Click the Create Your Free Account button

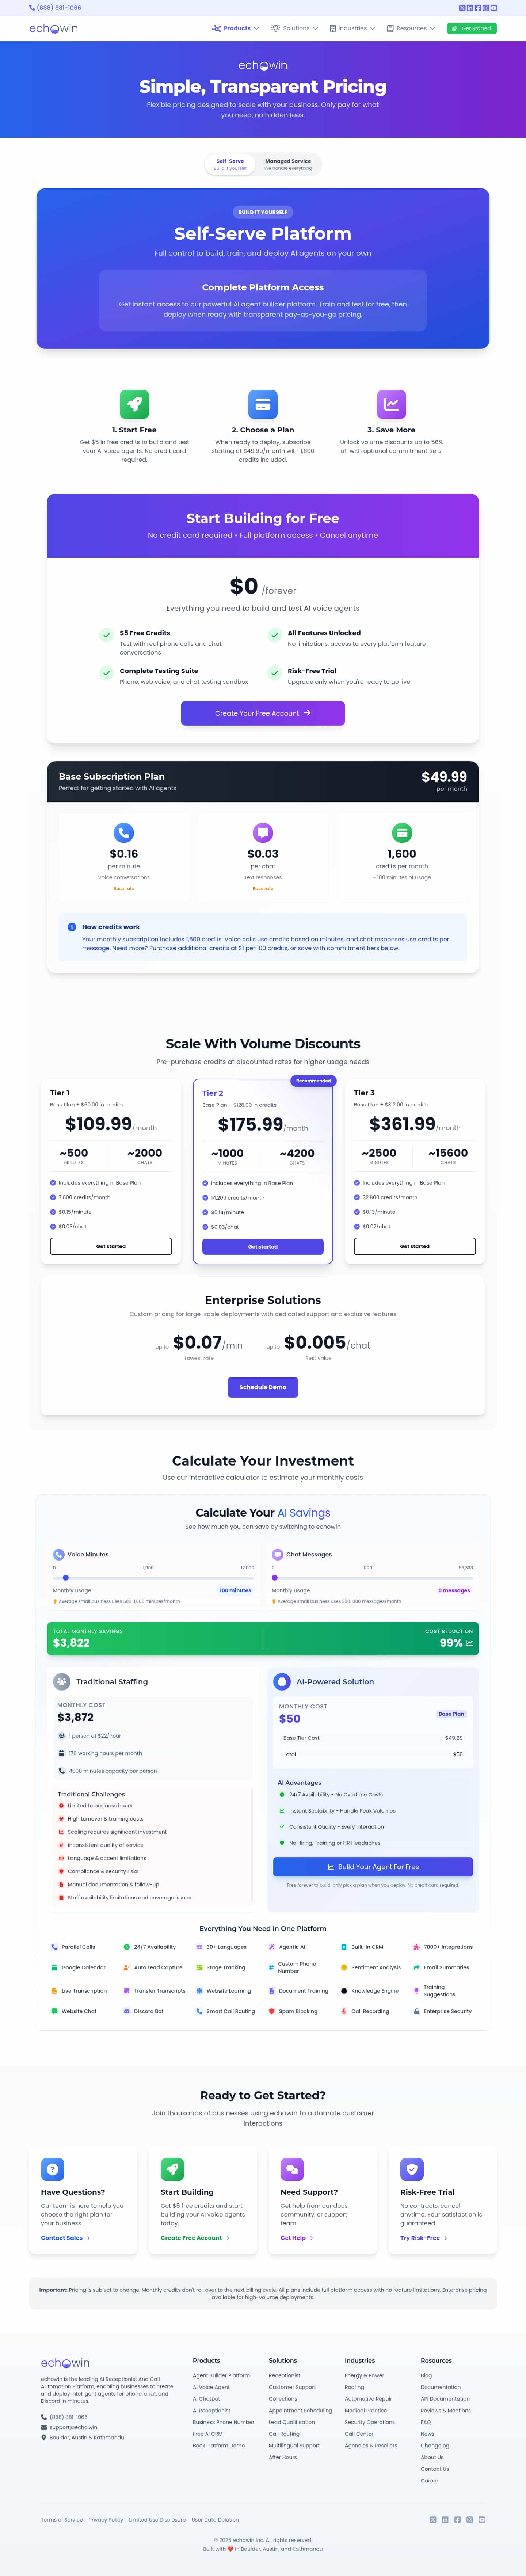click(x=263, y=713)
